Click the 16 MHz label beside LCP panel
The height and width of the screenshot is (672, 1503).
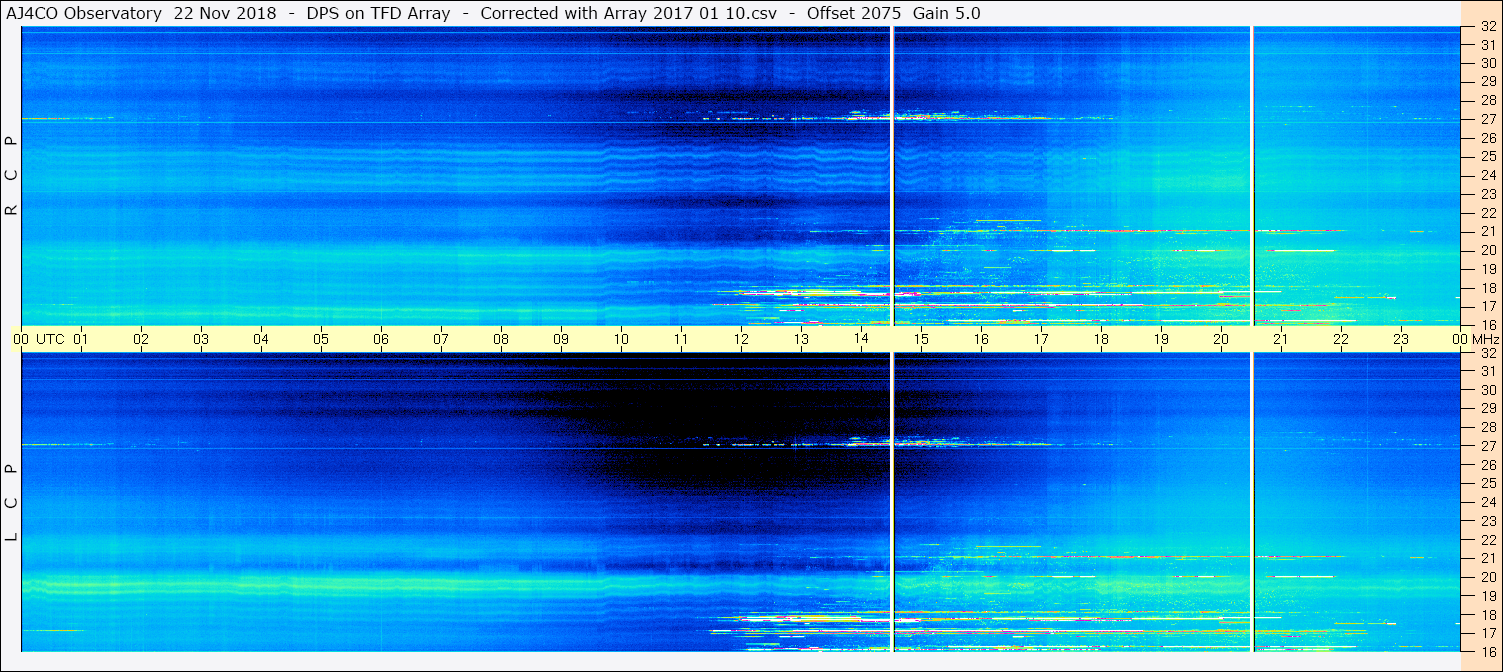point(1488,651)
